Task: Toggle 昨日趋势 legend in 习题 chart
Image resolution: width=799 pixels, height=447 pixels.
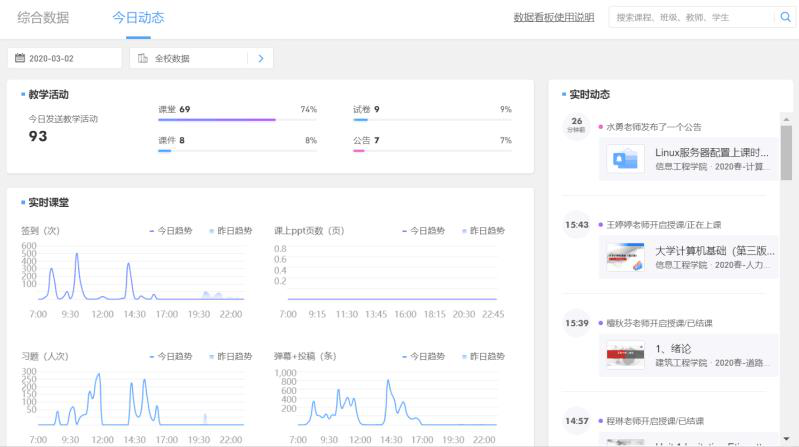Action: (x=230, y=356)
